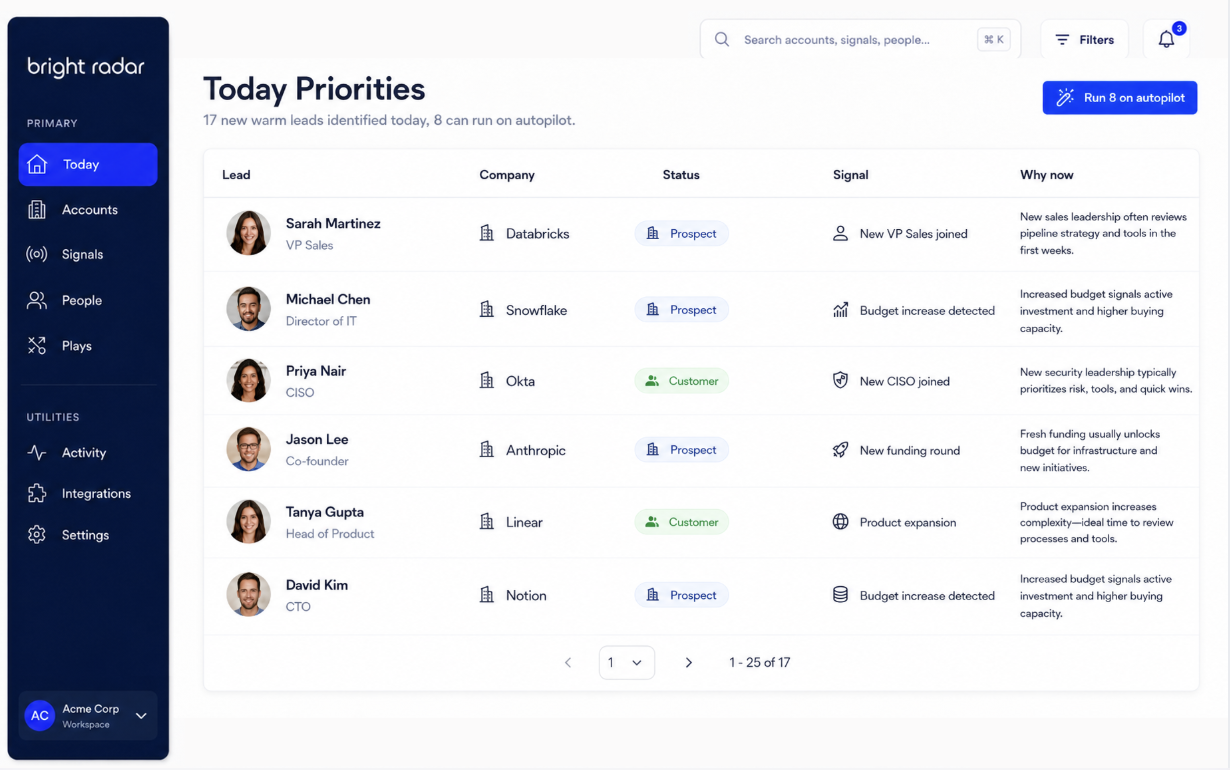1230x770 pixels.
Task: Sort by the Status column header
Action: click(x=681, y=175)
